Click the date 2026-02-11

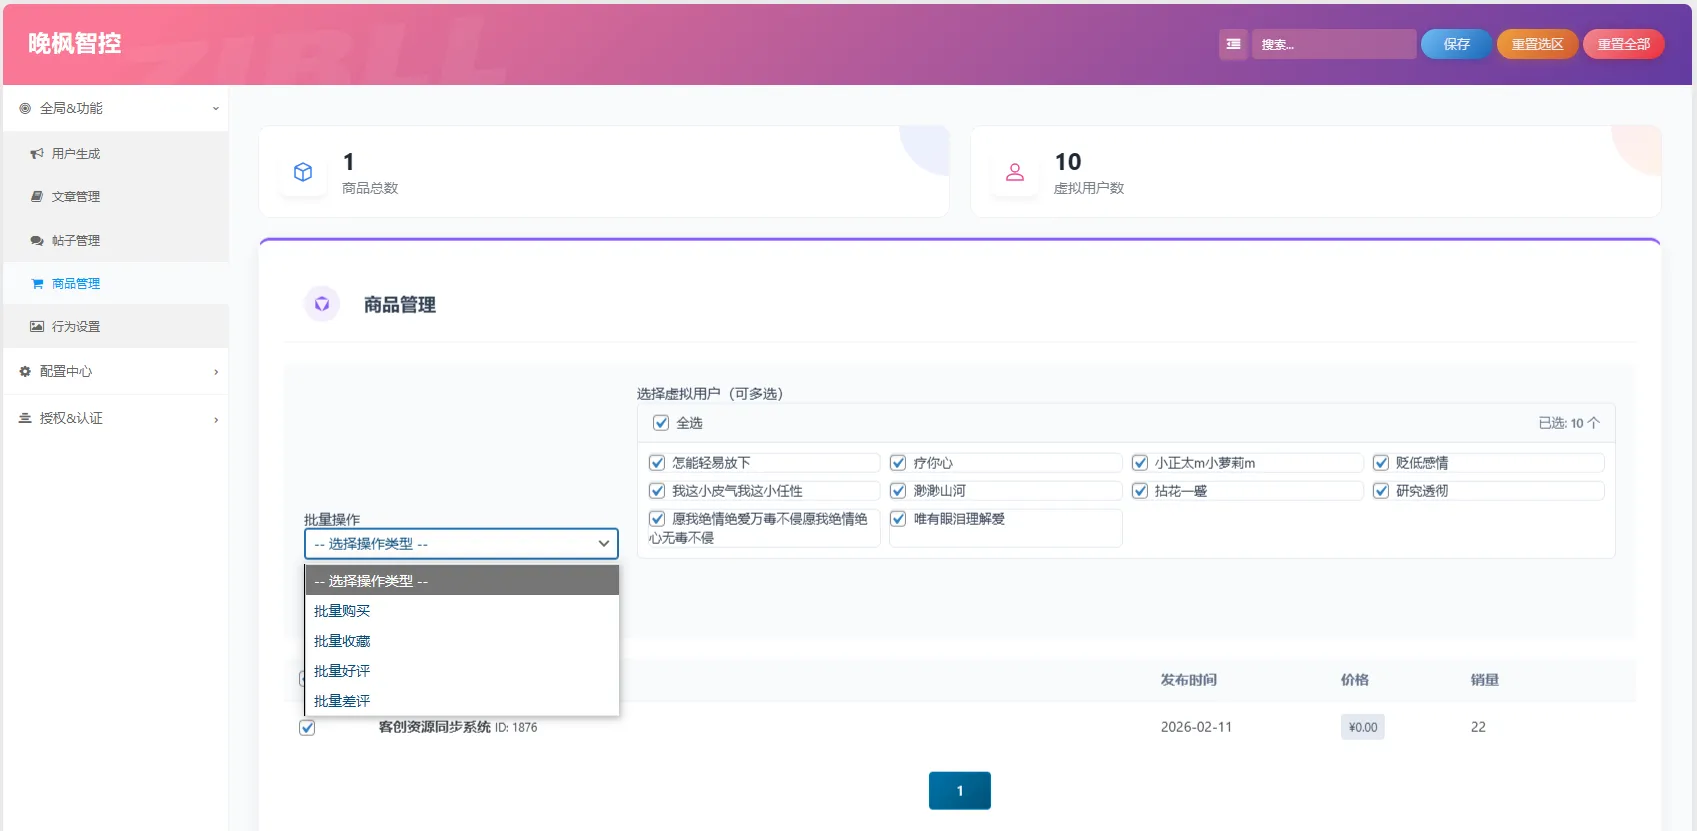1196,727
